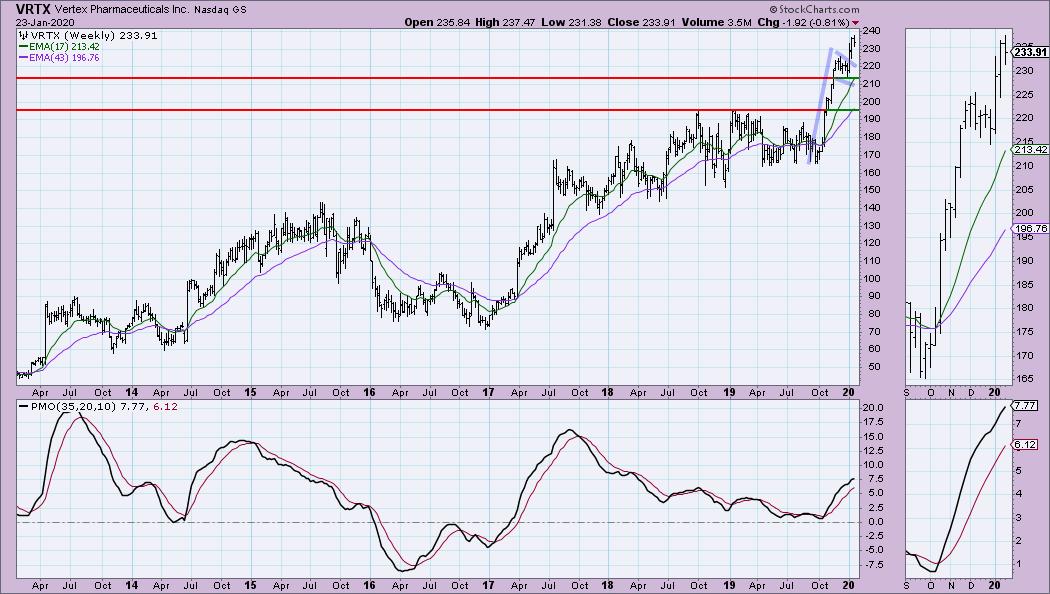Image resolution: width=1050 pixels, height=594 pixels.
Task: Click the 100 price axis label
Action: [x=871, y=279]
